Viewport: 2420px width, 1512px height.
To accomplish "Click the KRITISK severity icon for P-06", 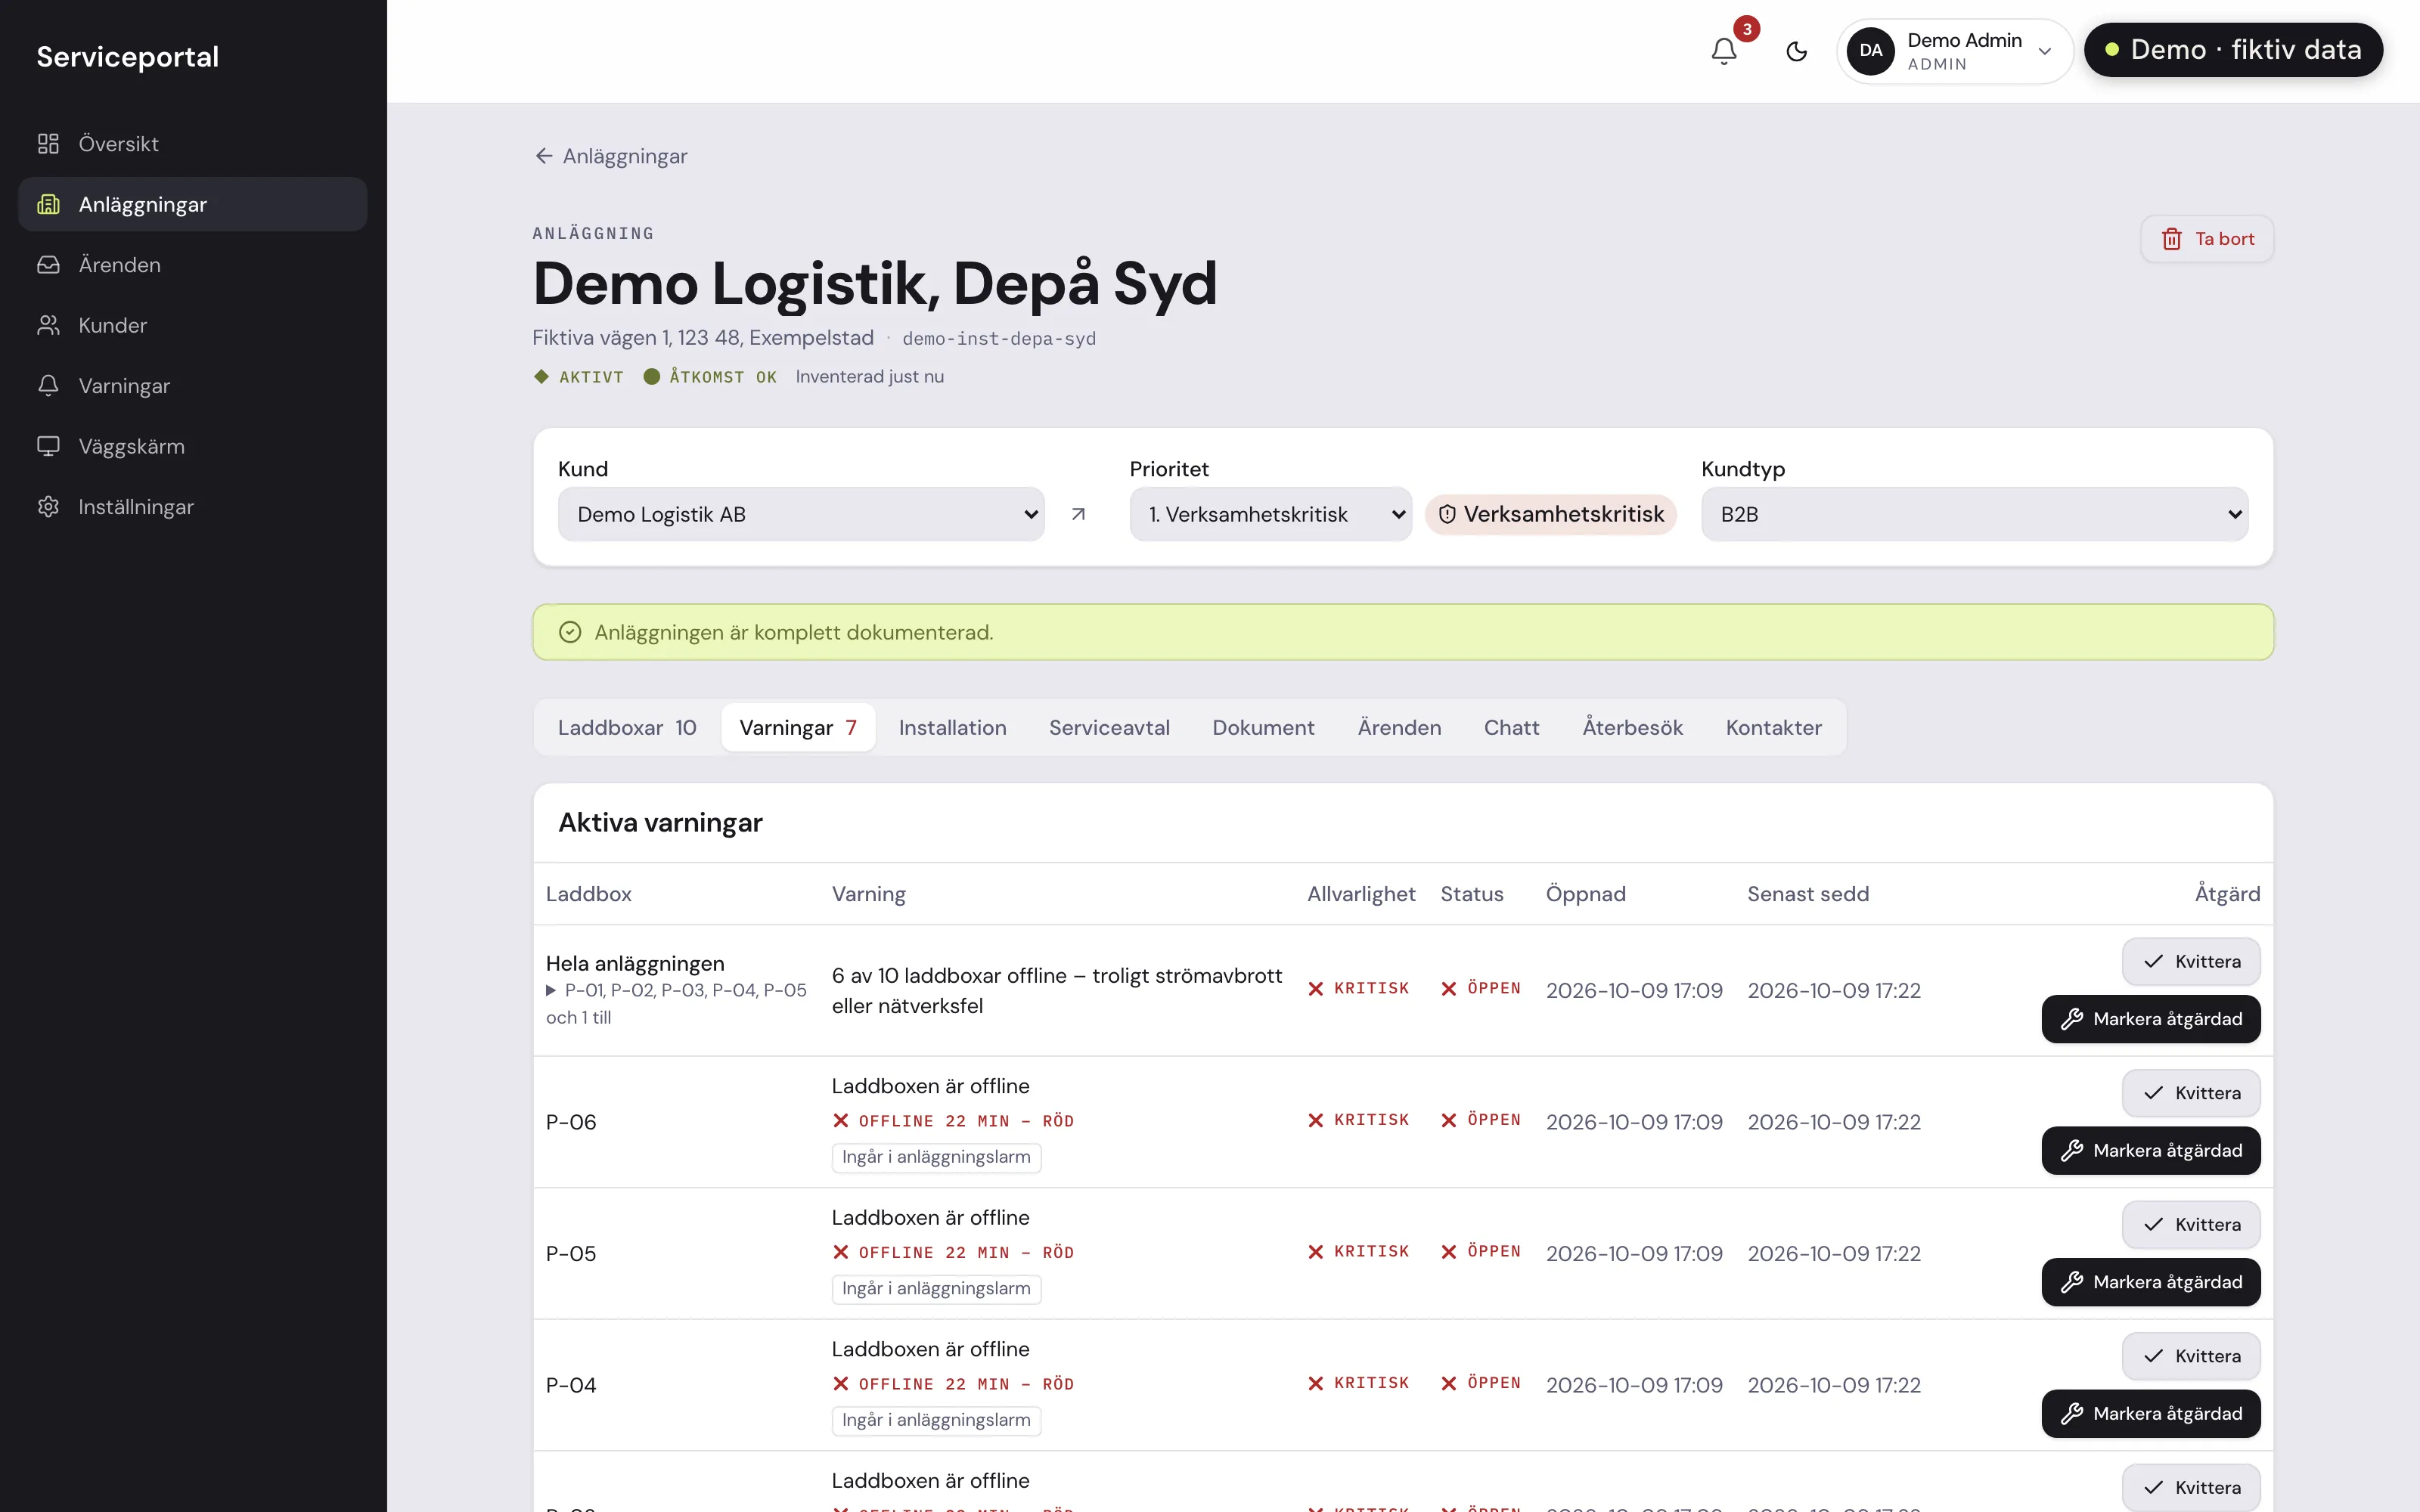I will [1316, 1120].
